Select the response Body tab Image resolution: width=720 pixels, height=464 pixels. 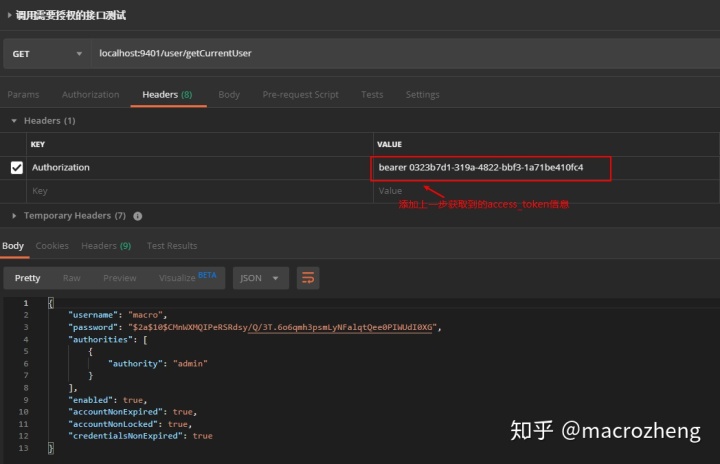coord(13,246)
